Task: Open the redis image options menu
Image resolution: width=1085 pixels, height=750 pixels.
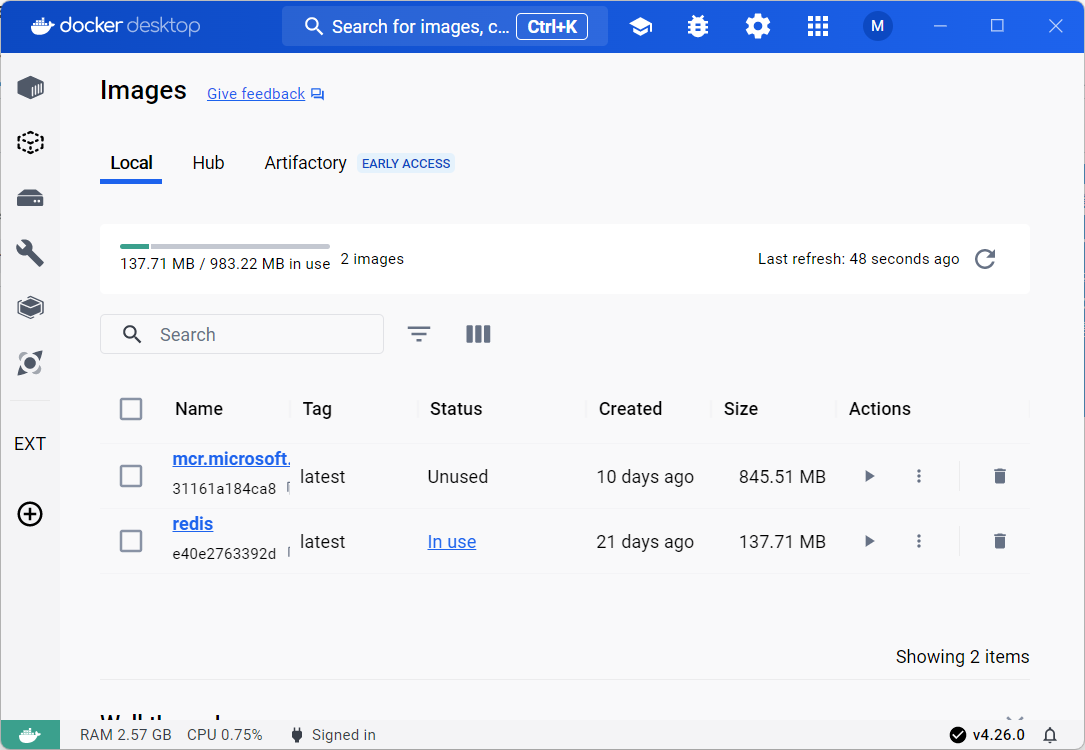Action: coord(919,540)
